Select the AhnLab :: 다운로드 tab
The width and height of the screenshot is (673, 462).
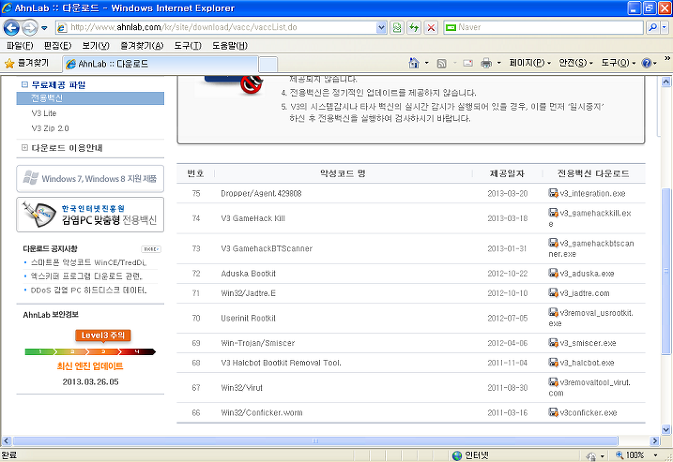(x=160, y=64)
